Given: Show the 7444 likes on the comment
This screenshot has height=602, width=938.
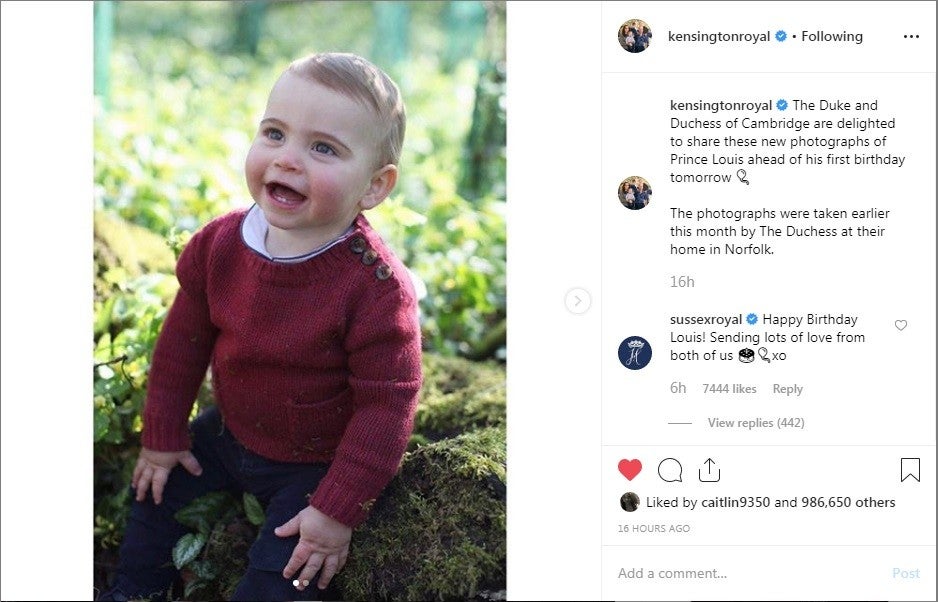Looking at the screenshot, I should [729, 389].
